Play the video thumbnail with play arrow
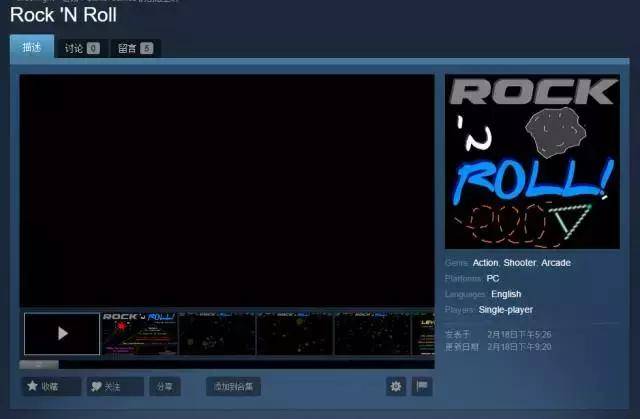640x419 pixels. click(62, 333)
